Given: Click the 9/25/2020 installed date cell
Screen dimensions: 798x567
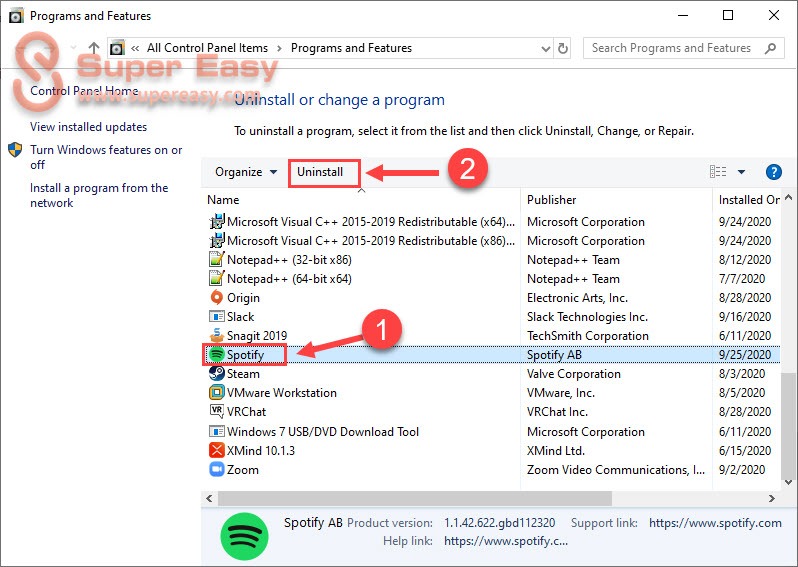Looking at the screenshot, I should click(x=745, y=355).
